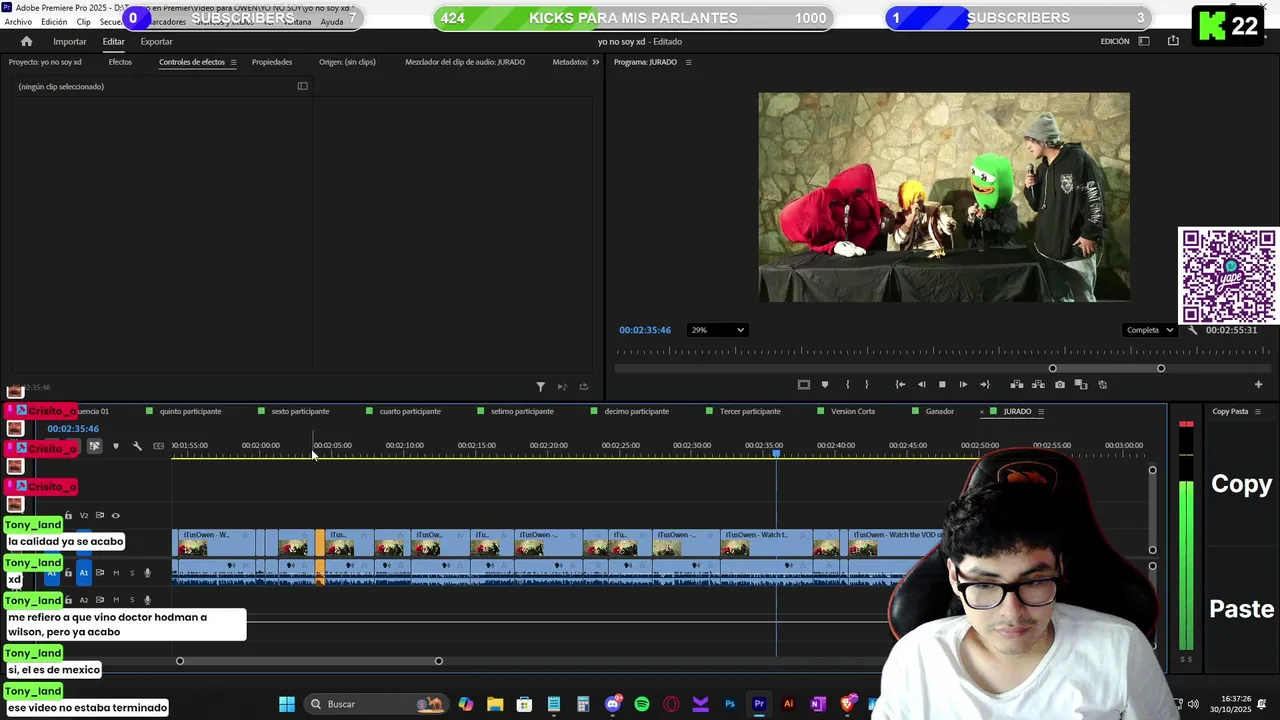Open Version Corta sequence tab
The image size is (1280, 720).
[853, 411]
